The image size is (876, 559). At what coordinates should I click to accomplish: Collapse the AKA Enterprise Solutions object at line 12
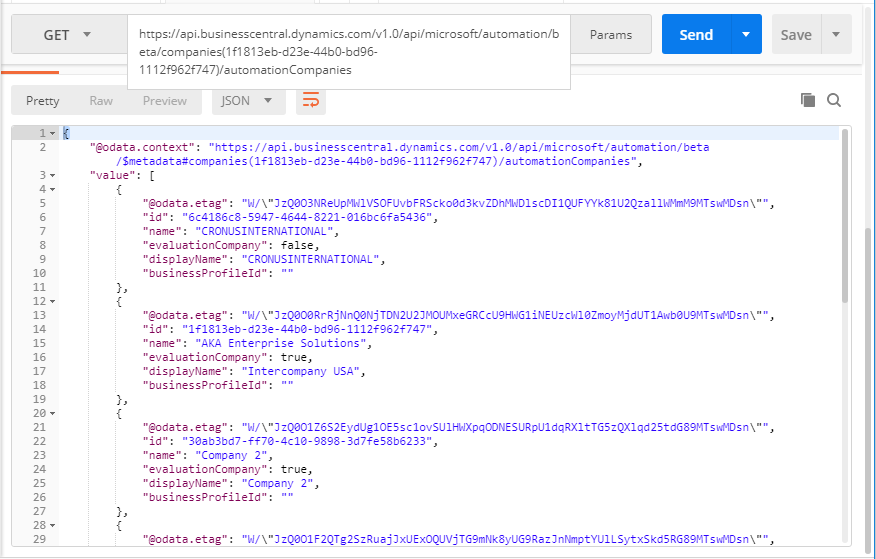coord(51,301)
